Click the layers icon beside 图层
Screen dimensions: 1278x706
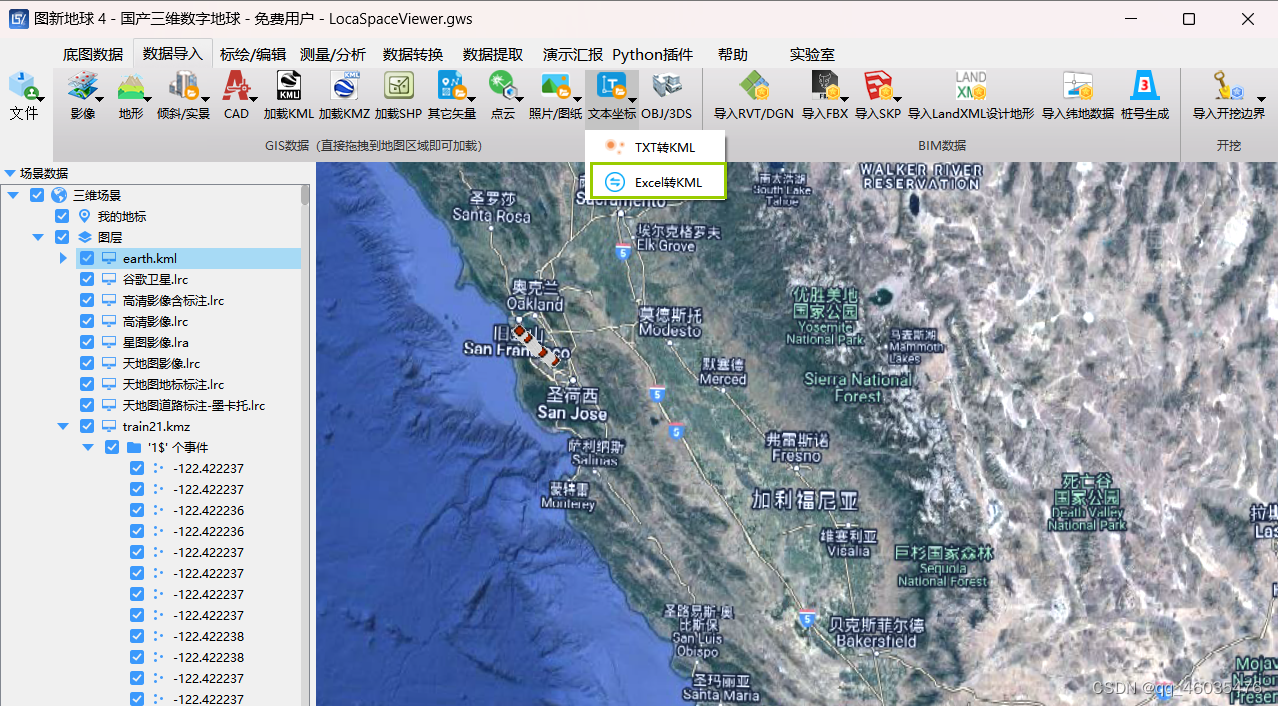click(x=85, y=237)
